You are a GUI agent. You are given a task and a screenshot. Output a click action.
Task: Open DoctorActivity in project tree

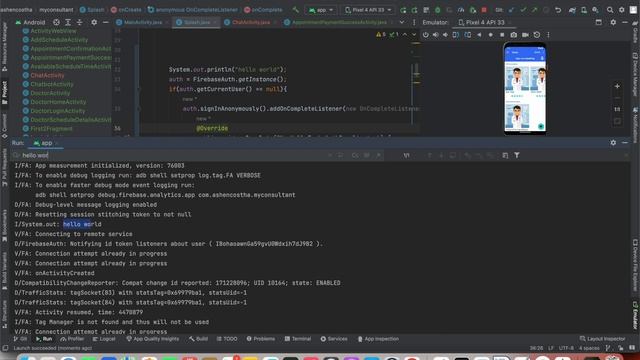click(50, 93)
